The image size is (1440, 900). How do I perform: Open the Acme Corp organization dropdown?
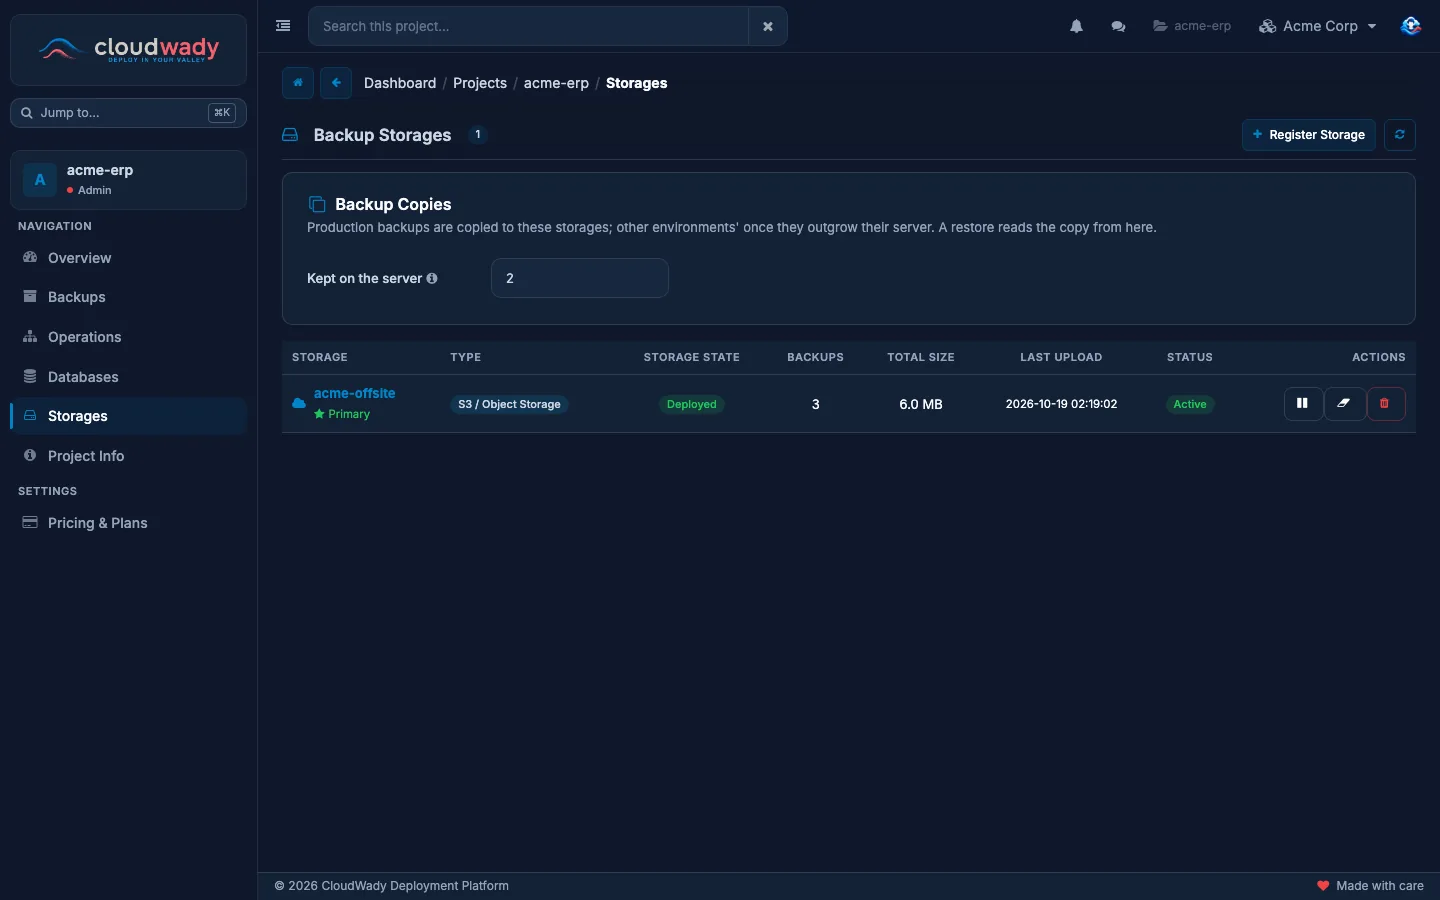1317,26
